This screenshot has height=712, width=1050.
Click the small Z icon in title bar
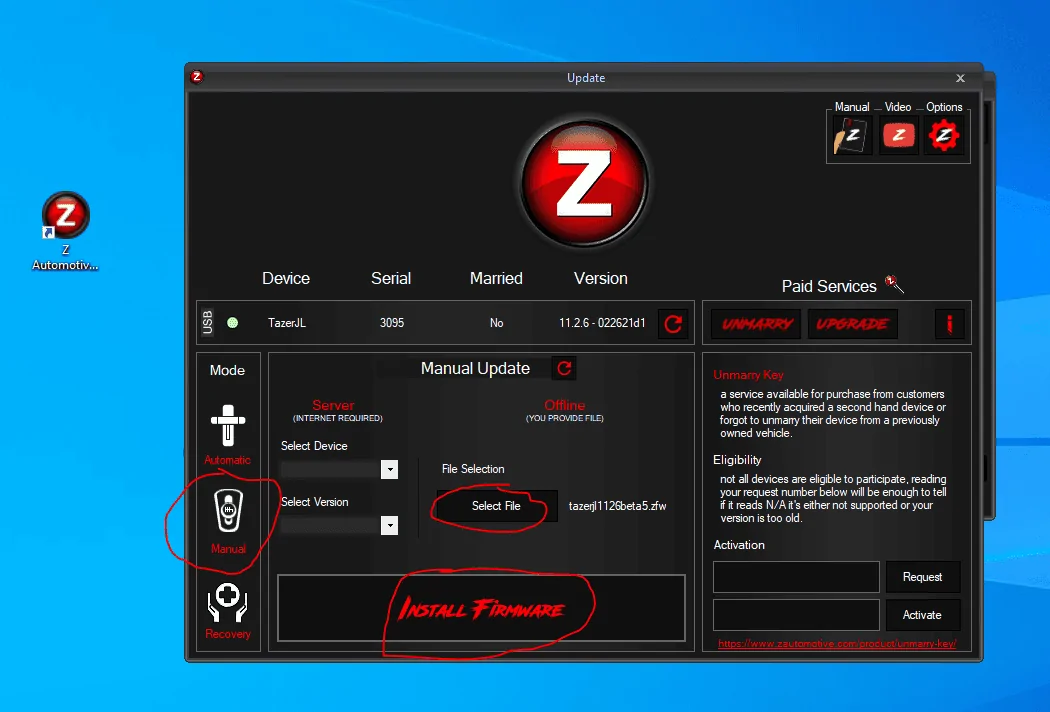pyautogui.click(x=196, y=77)
